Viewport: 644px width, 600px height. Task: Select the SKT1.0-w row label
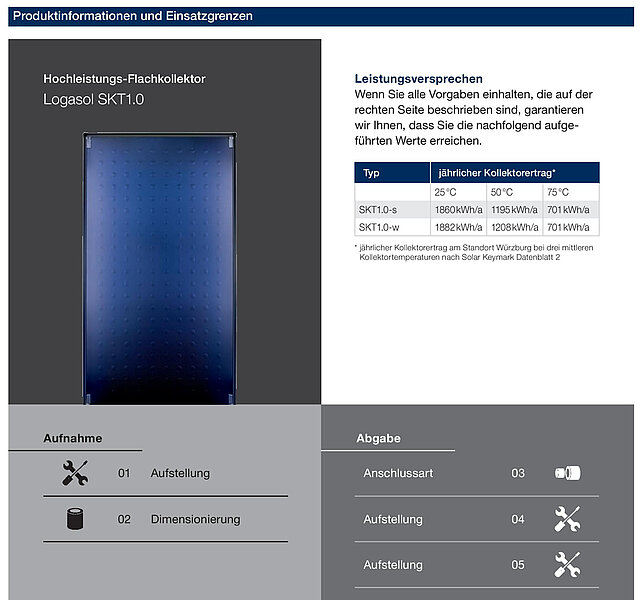[378, 228]
